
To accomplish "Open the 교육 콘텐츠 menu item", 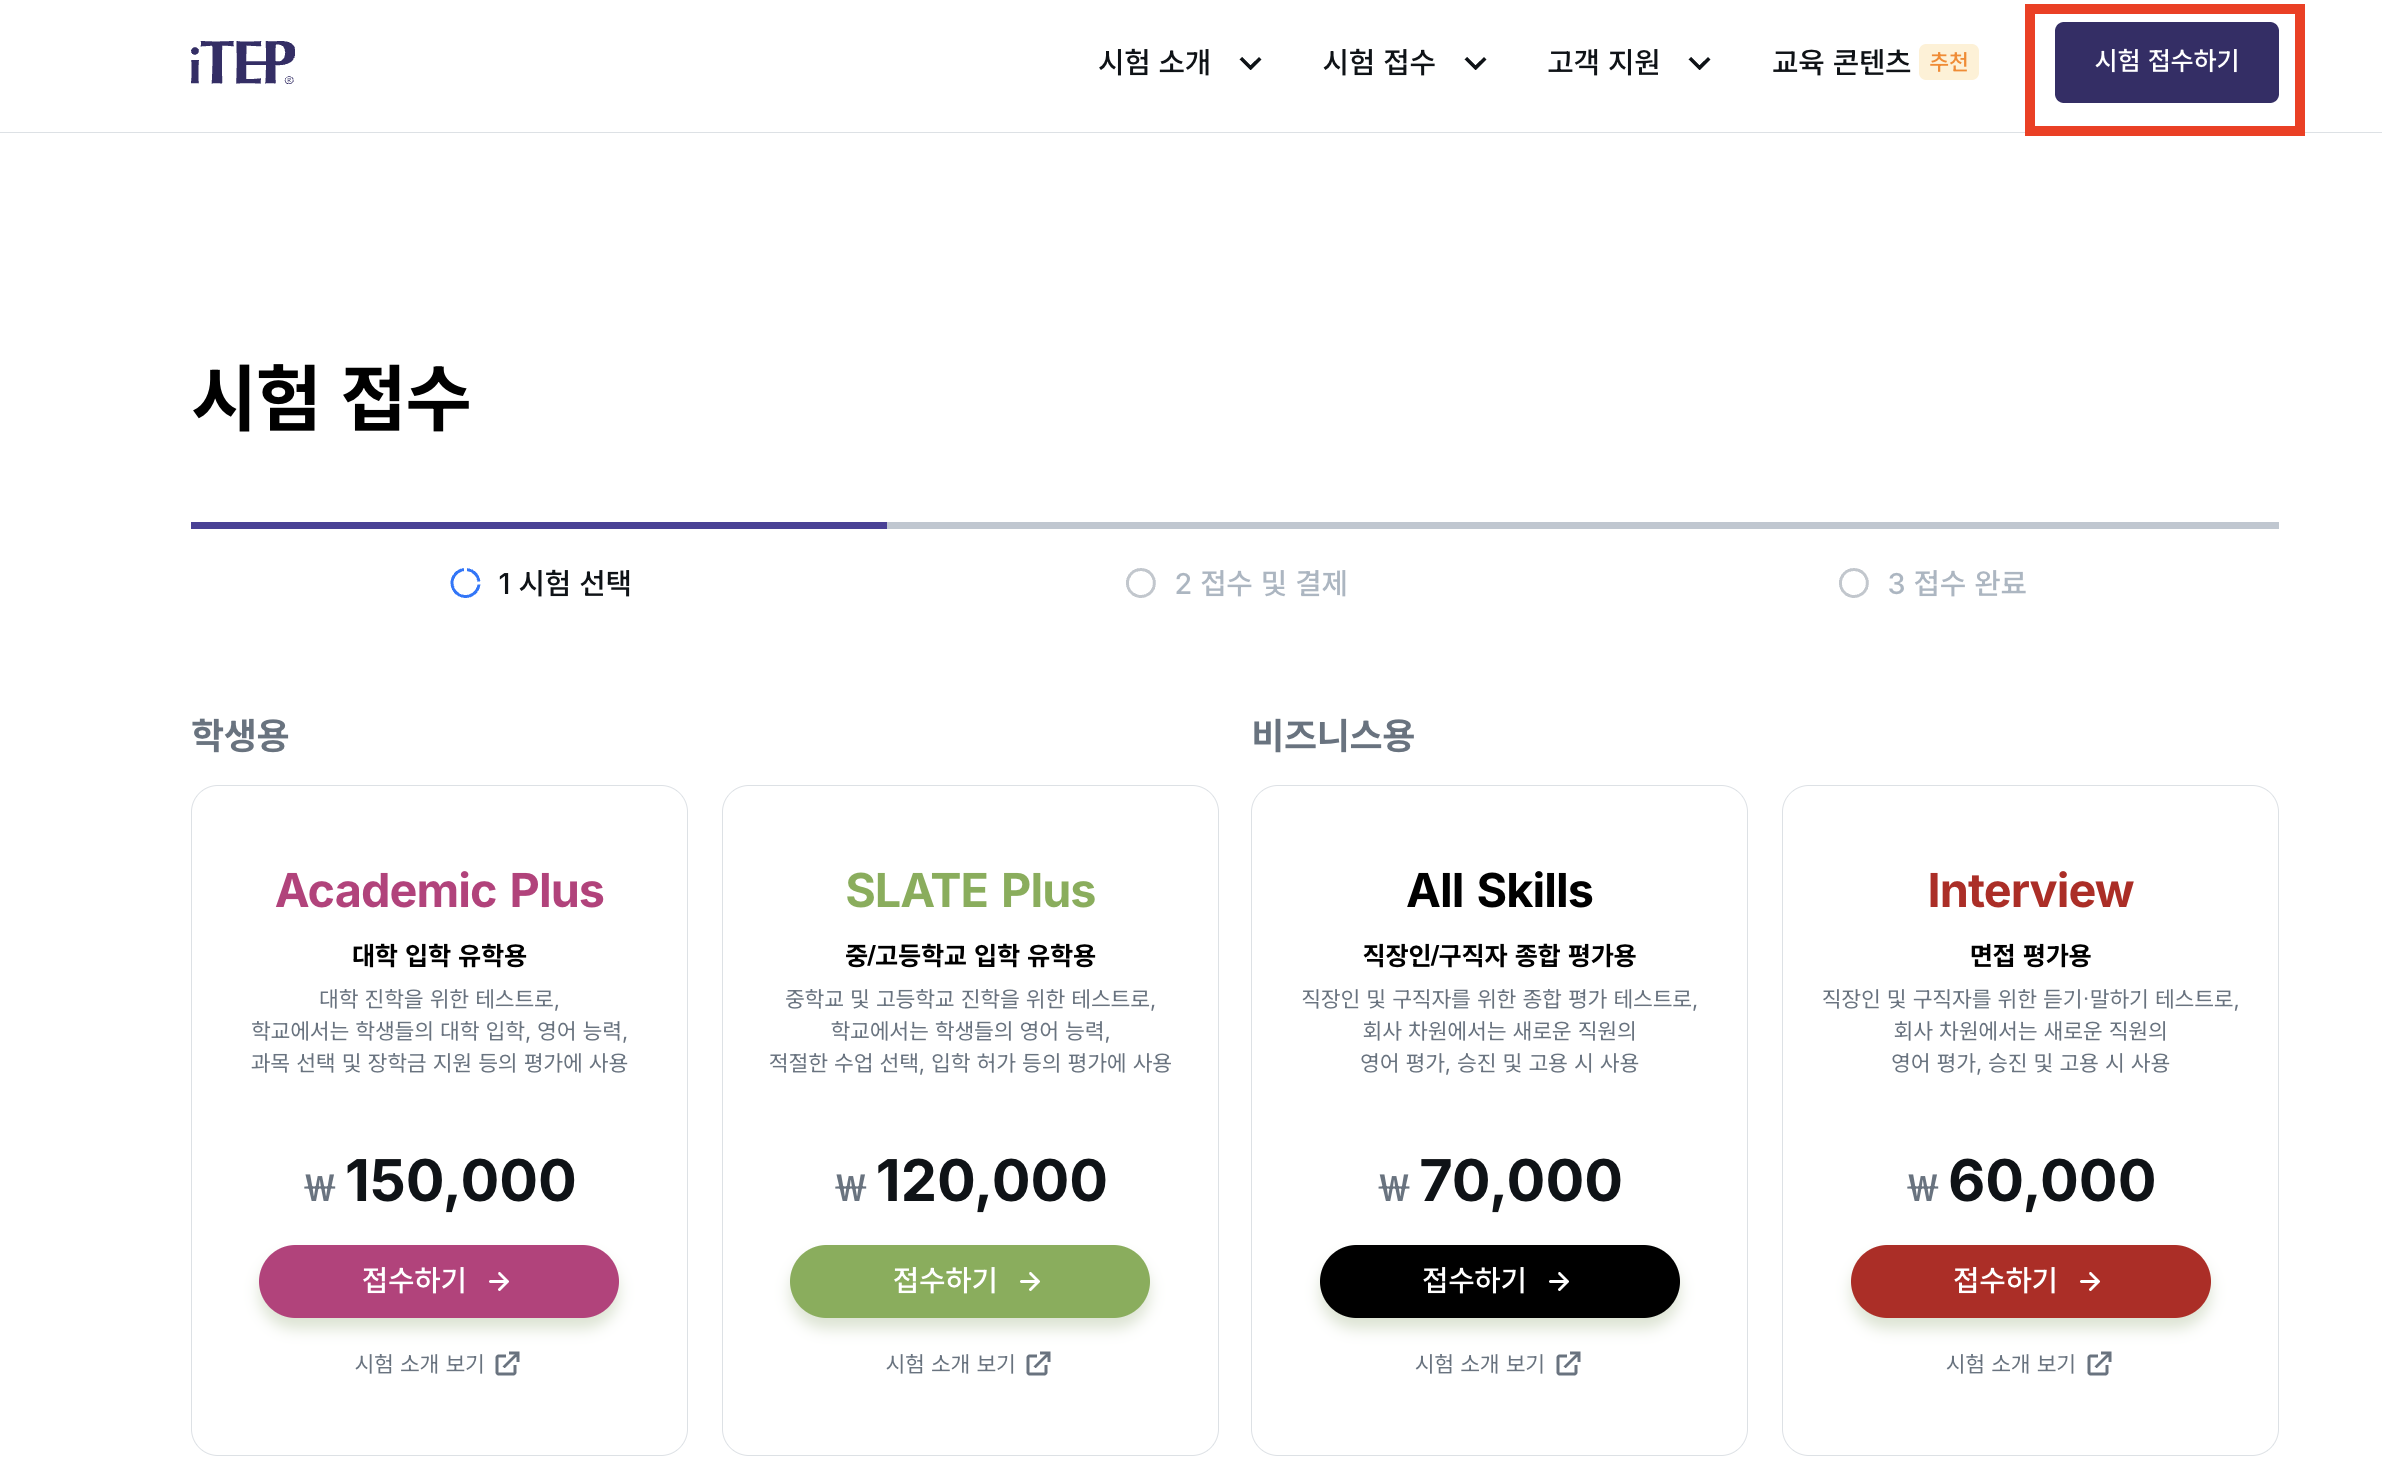I will [x=1841, y=62].
